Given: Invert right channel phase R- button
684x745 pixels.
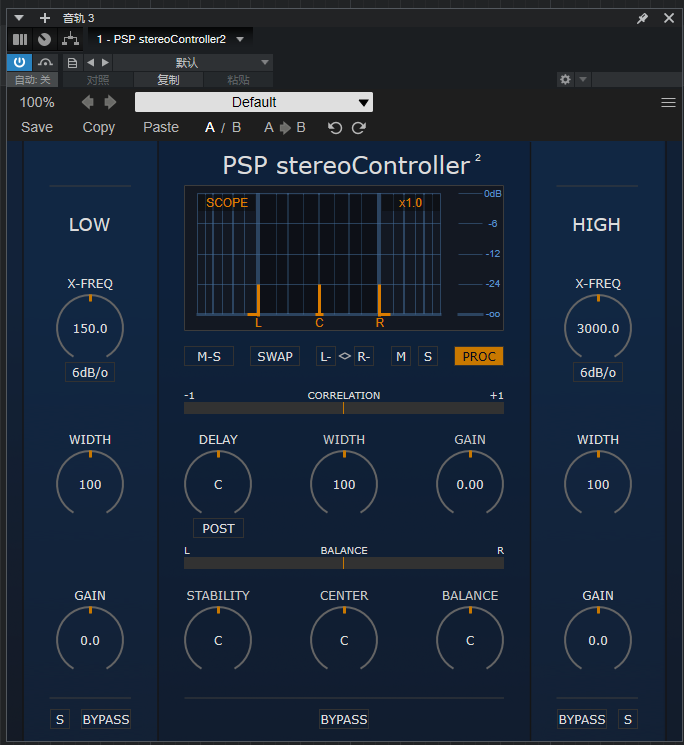Looking at the screenshot, I should [x=364, y=356].
